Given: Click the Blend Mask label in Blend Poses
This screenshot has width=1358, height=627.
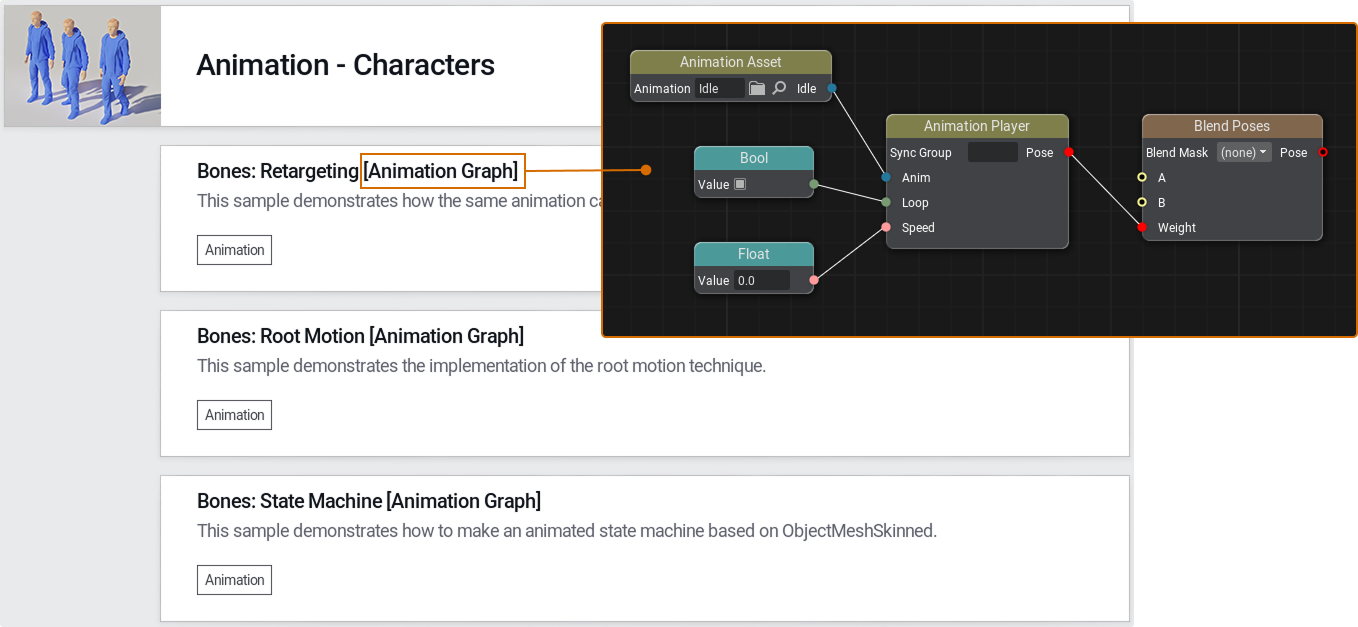Looking at the screenshot, I should [1177, 153].
